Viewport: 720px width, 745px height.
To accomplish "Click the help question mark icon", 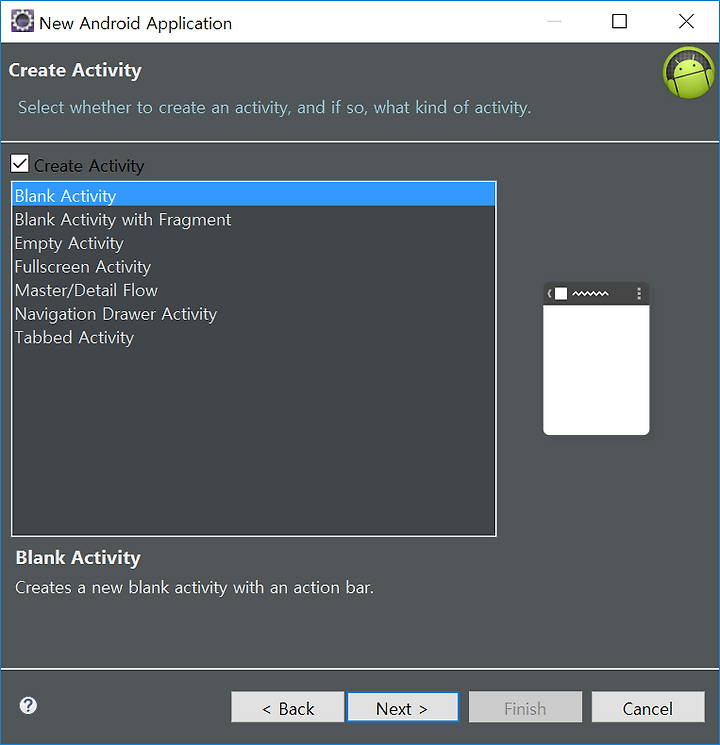I will point(29,706).
